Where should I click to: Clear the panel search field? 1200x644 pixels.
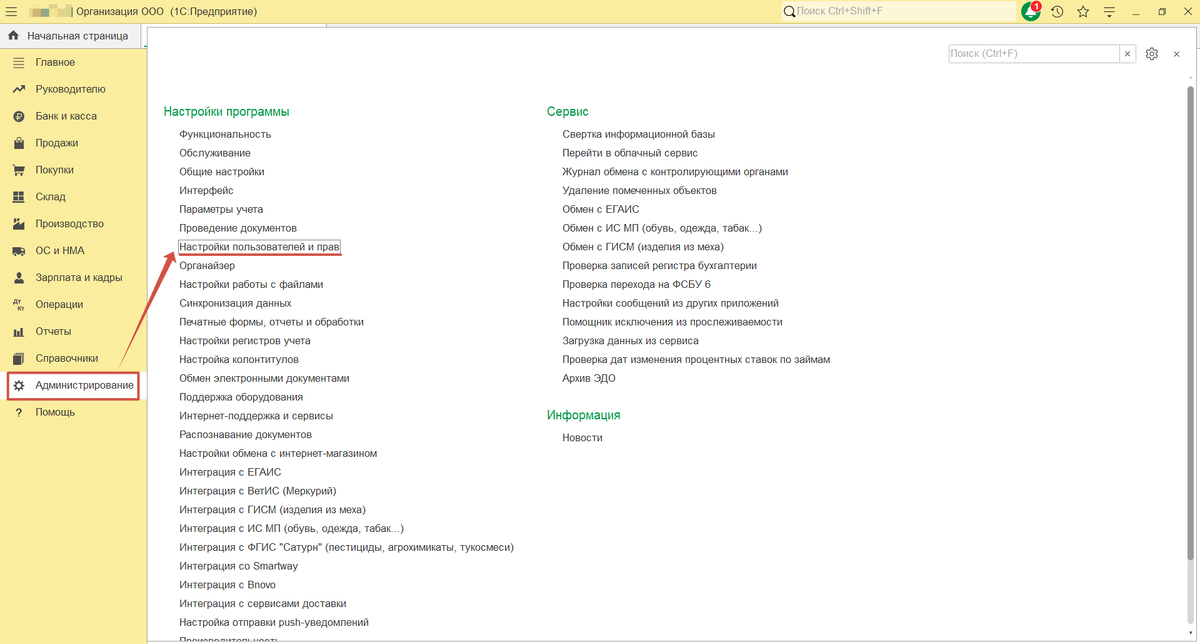[x=1128, y=54]
